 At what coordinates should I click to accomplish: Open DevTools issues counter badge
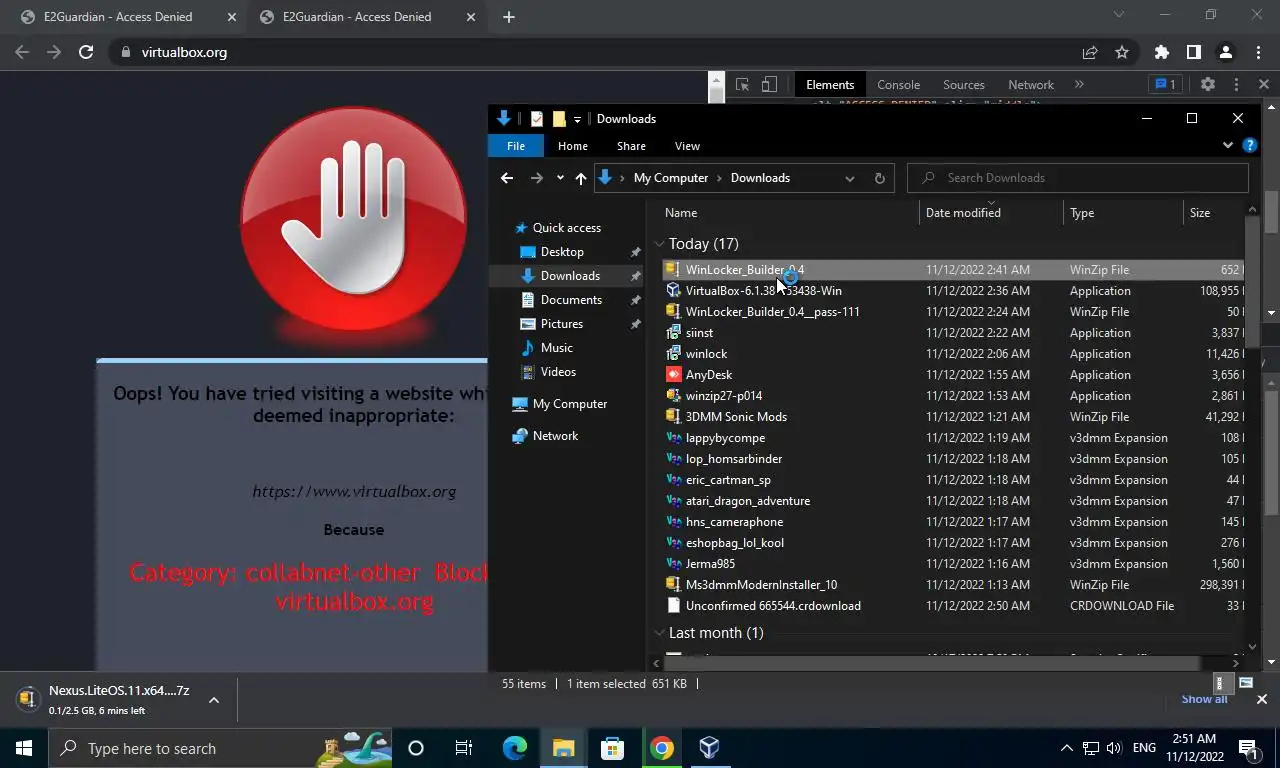pyautogui.click(x=1166, y=85)
